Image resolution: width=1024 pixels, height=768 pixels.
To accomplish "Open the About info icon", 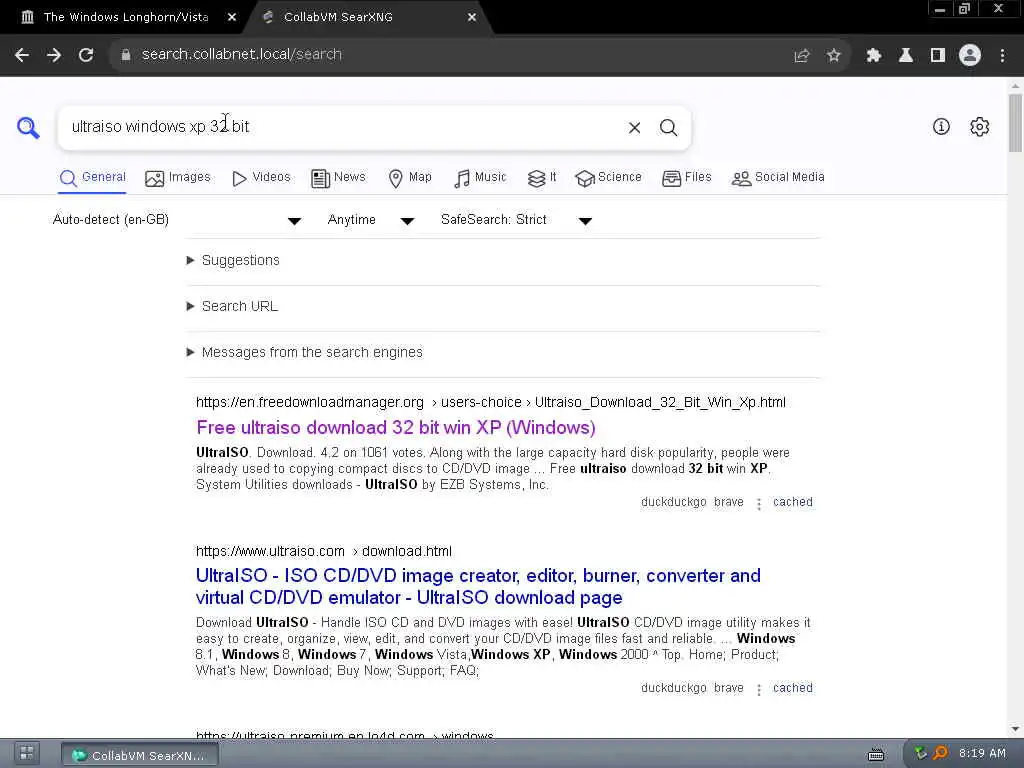I will [x=941, y=127].
